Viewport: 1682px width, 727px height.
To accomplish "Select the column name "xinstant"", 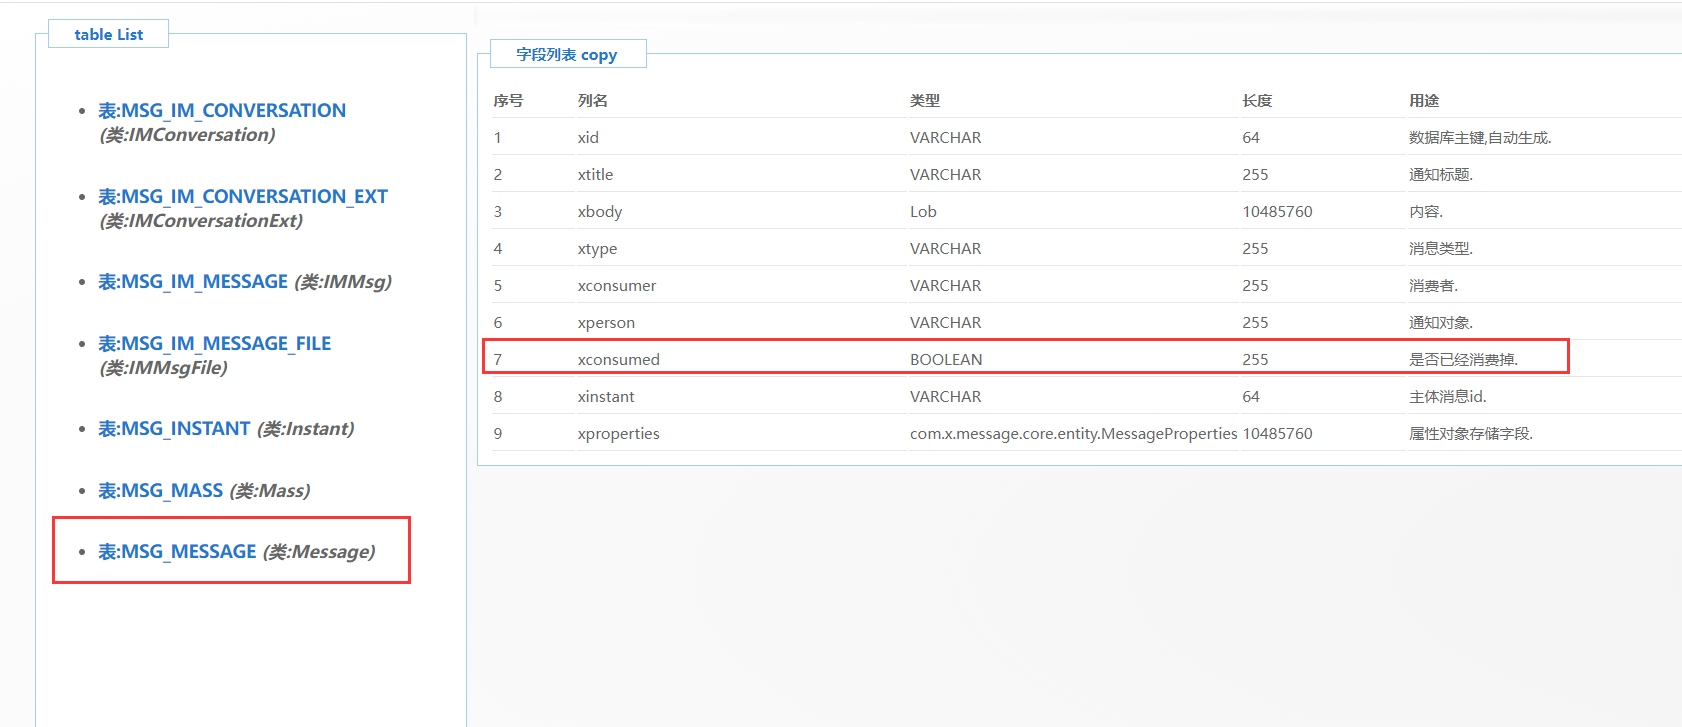I will (x=606, y=397).
